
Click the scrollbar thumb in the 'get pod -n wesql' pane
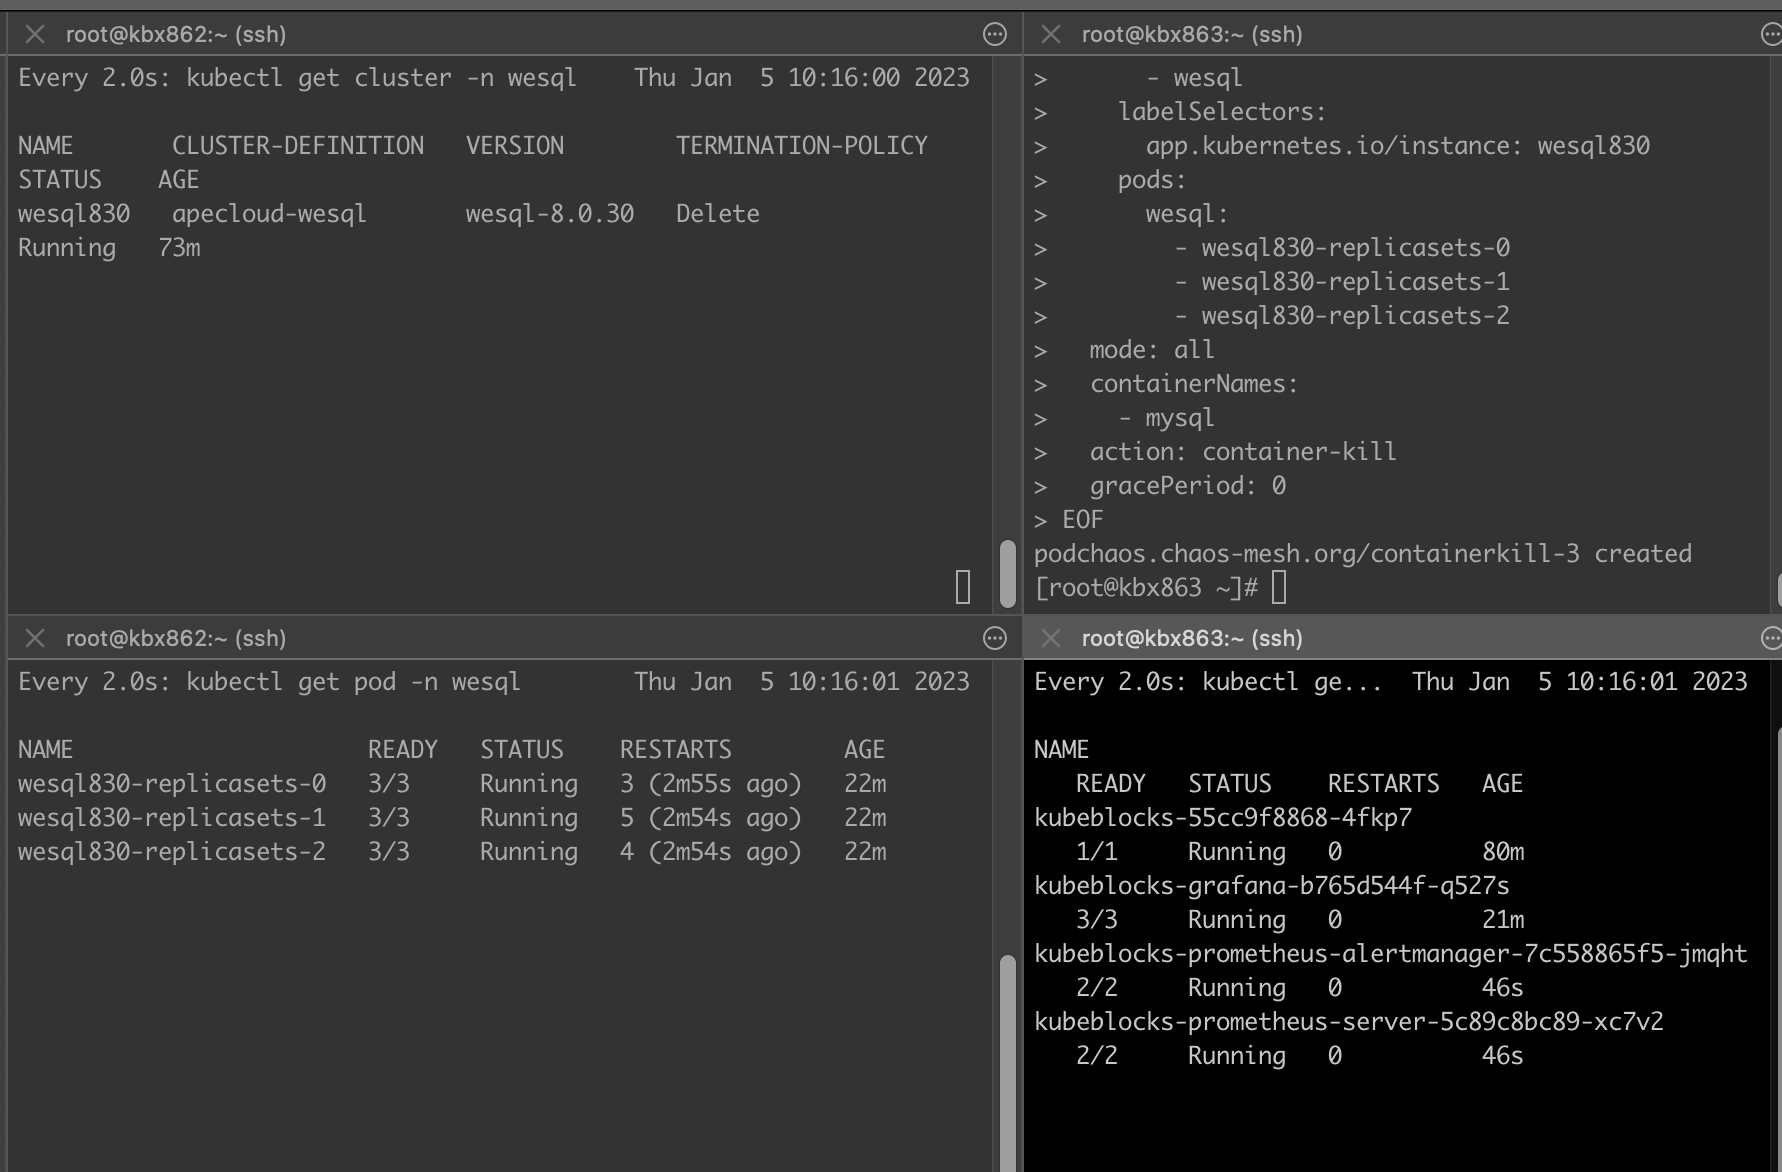click(1008, 1063)
